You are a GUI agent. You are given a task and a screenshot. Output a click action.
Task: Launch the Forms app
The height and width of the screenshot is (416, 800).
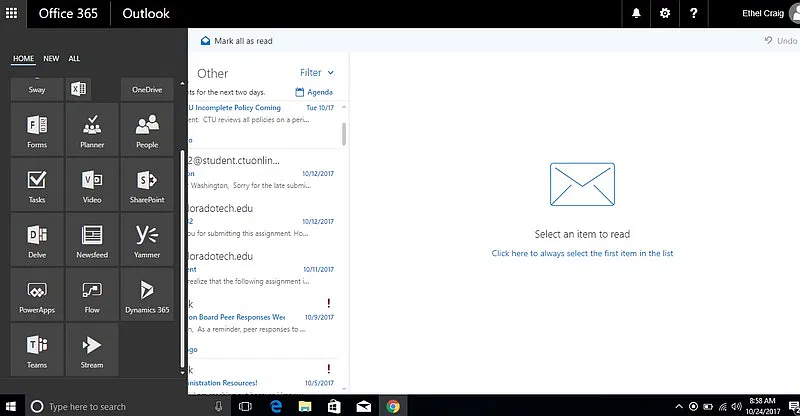tap(37, 130)
